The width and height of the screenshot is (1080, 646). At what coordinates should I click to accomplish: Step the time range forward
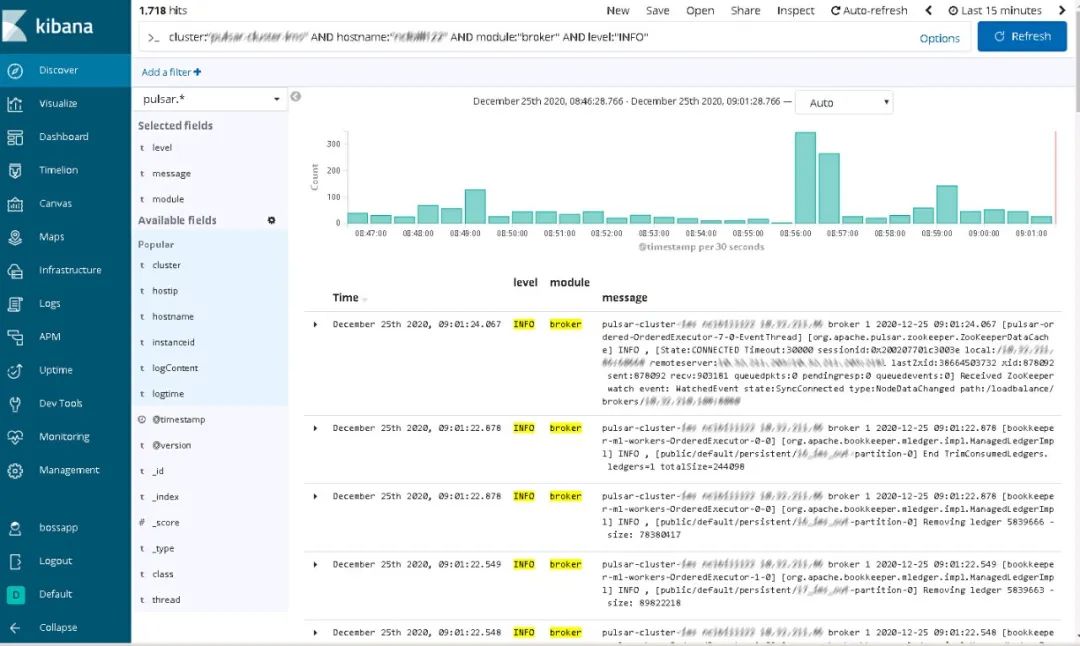click(x=1061, y=10)
